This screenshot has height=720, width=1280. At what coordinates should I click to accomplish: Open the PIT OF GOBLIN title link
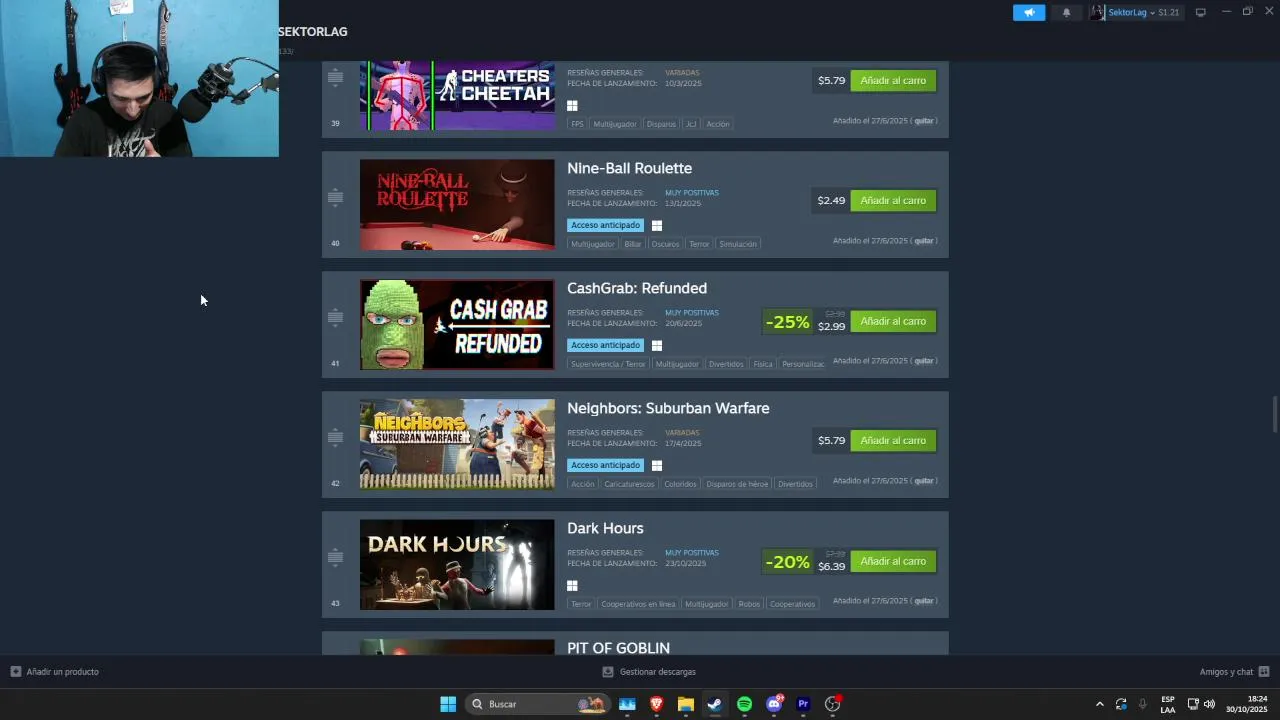click(x=618, y=648)
